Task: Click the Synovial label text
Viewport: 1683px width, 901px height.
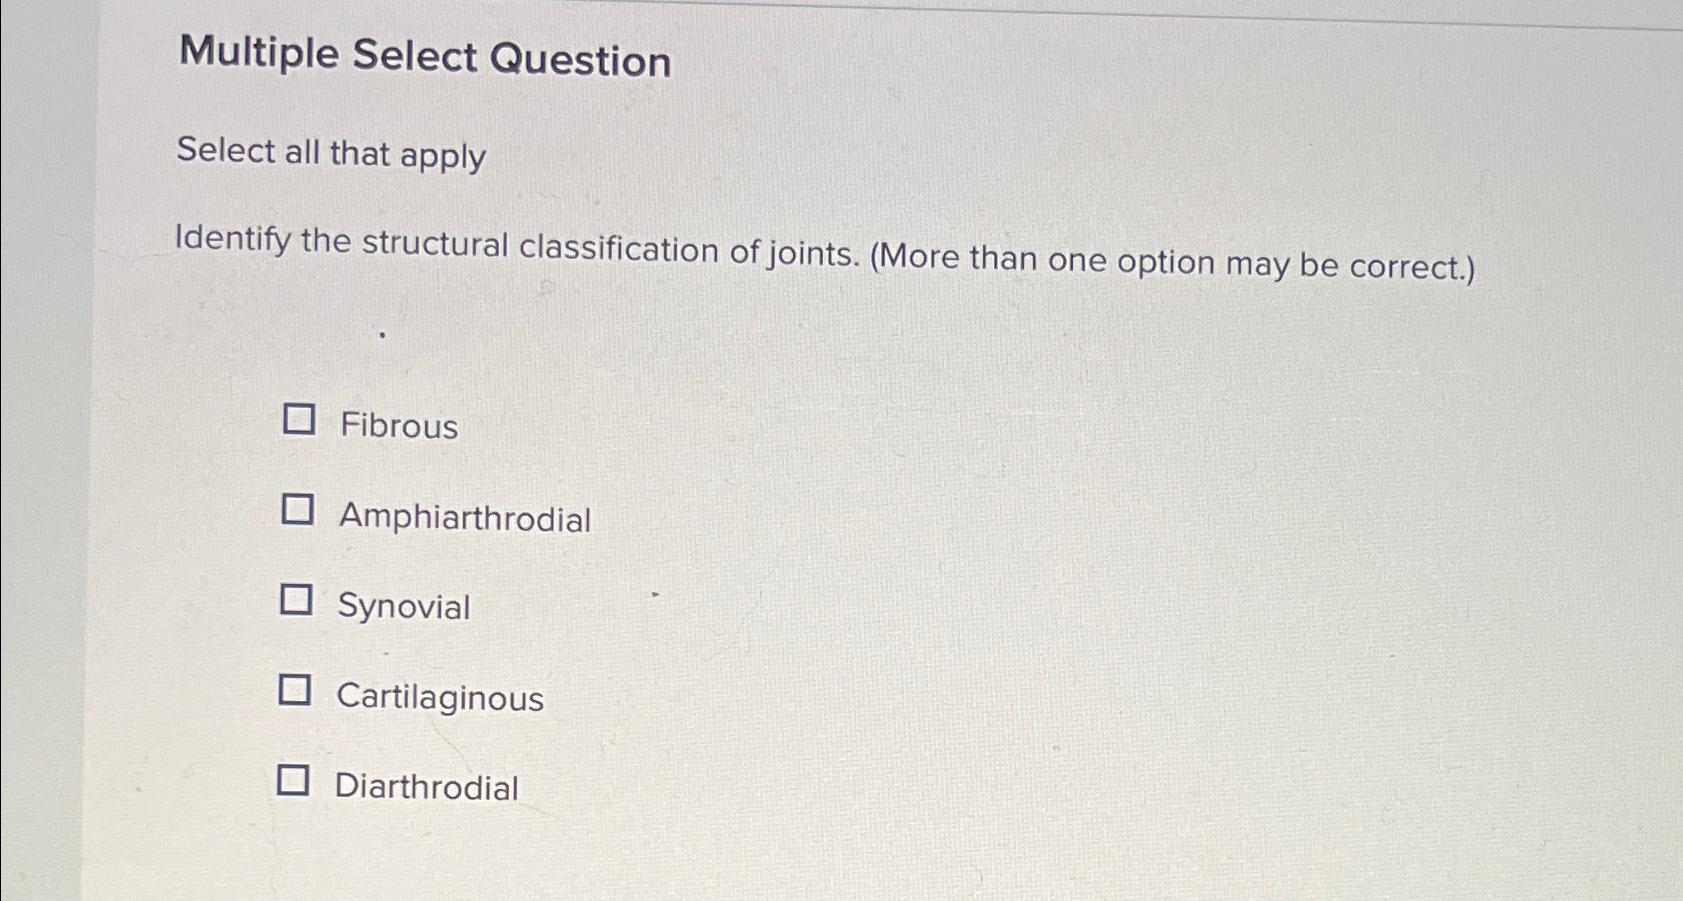Action: click(x=404, y=607)
